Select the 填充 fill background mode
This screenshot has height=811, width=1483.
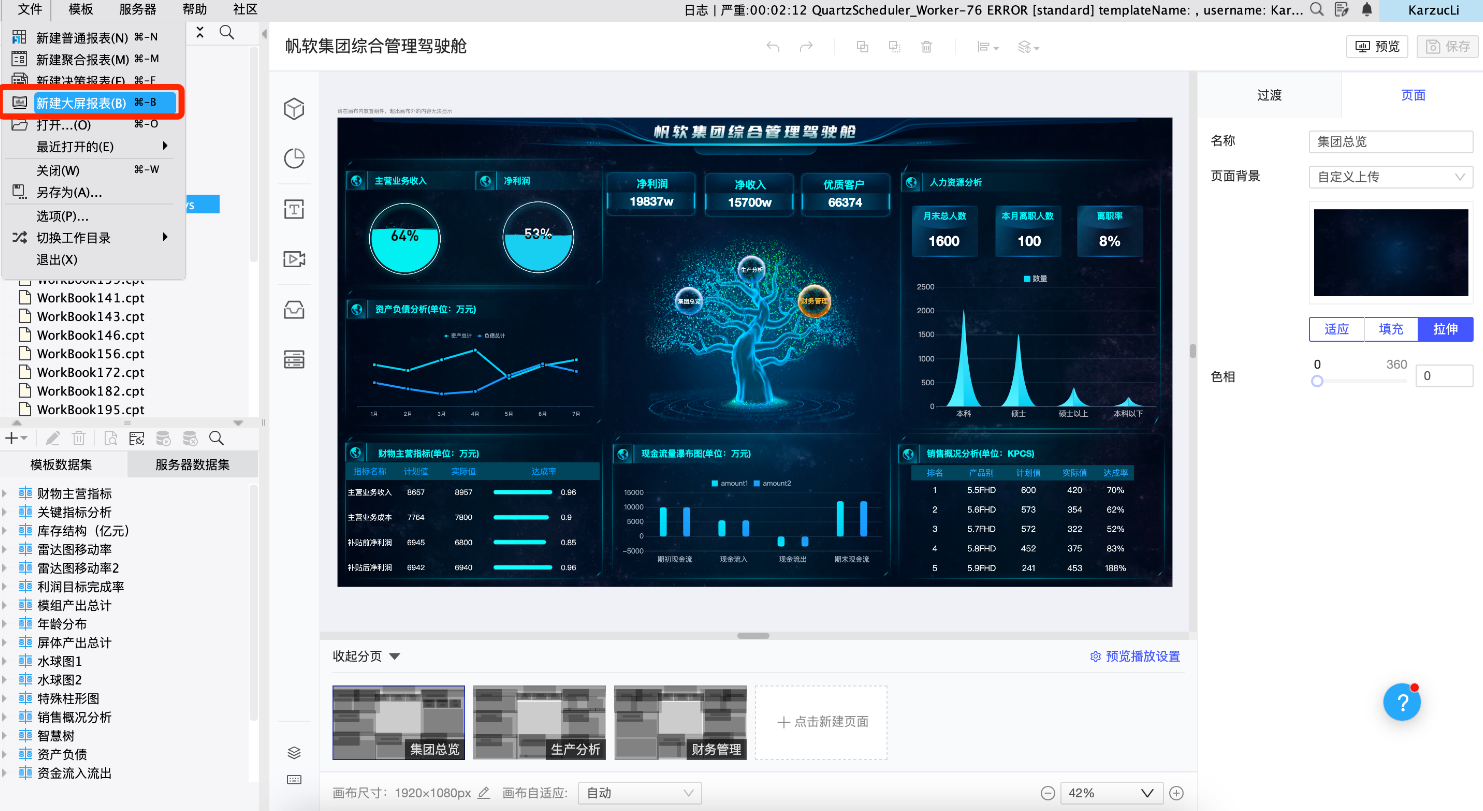pyautogui.click(x=1391, y=329)
